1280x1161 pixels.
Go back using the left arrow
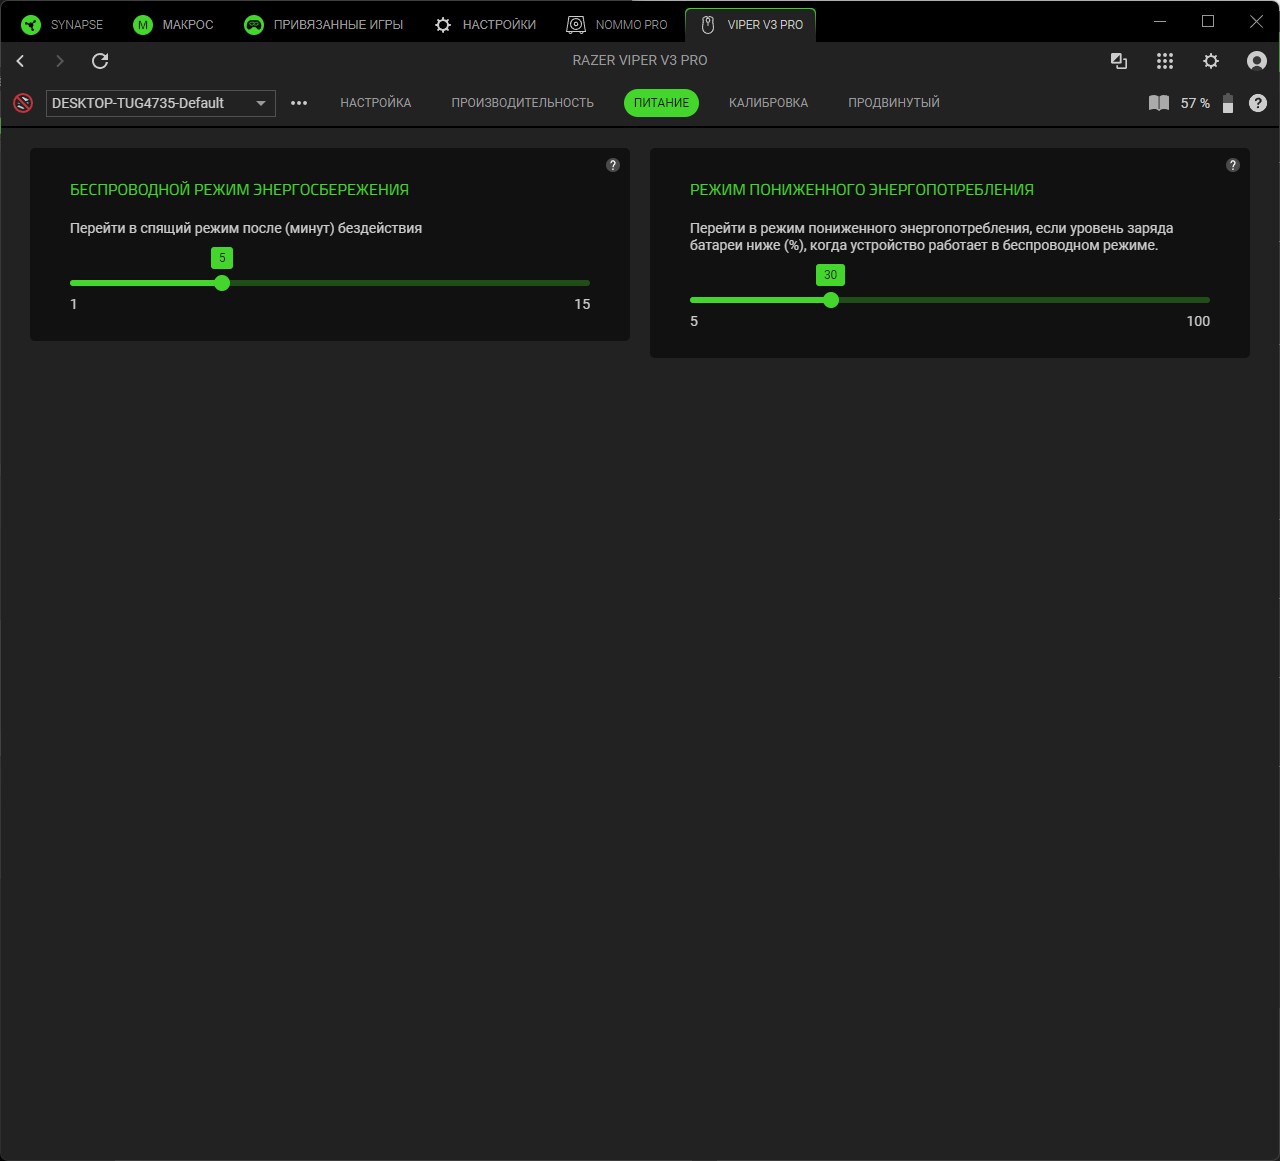tap(20, 61)
